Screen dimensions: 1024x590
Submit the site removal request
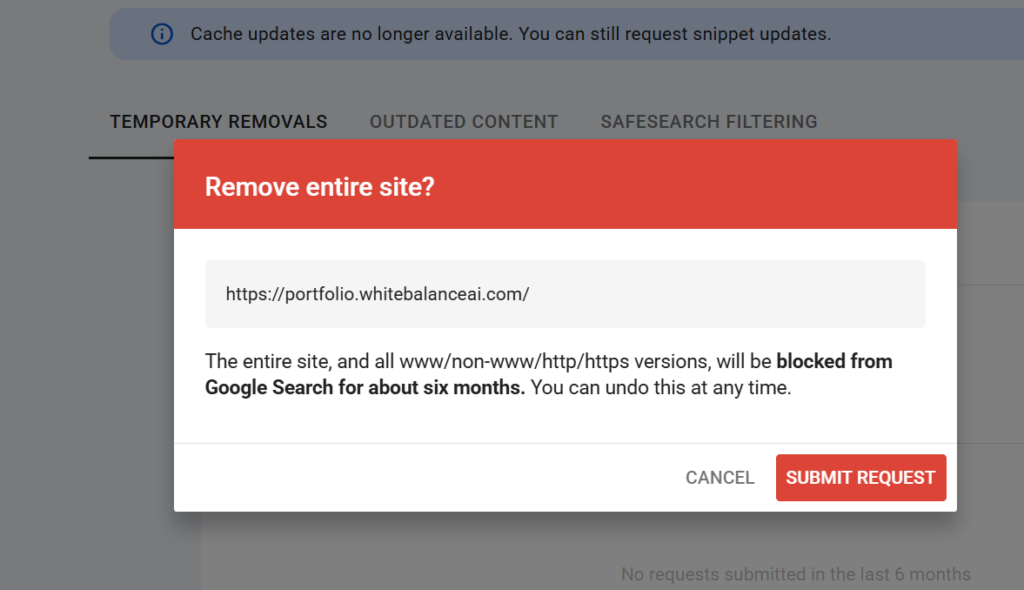(x=861, y=478)
